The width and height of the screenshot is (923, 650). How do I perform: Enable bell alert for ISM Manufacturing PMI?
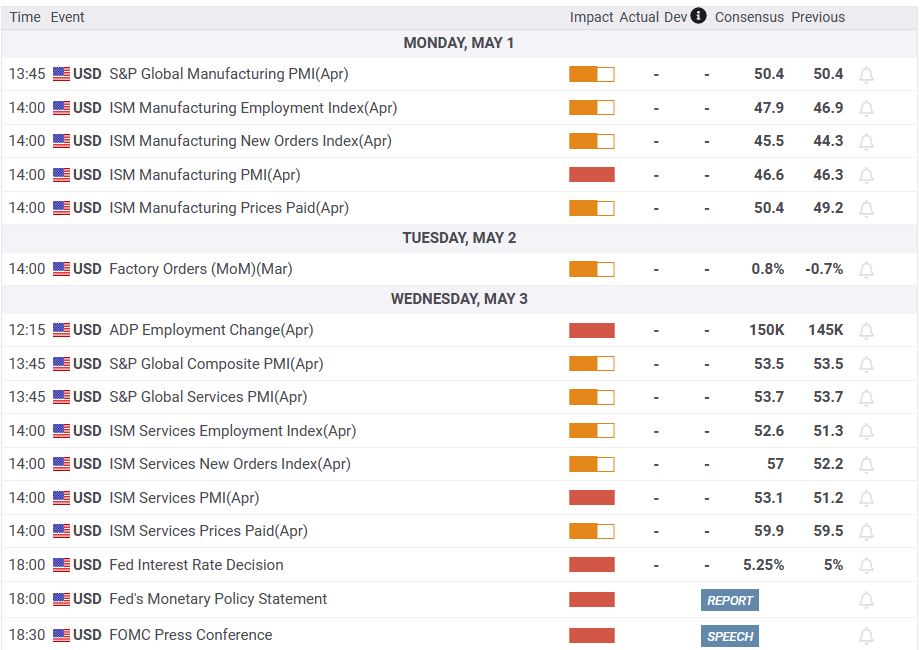866,175
